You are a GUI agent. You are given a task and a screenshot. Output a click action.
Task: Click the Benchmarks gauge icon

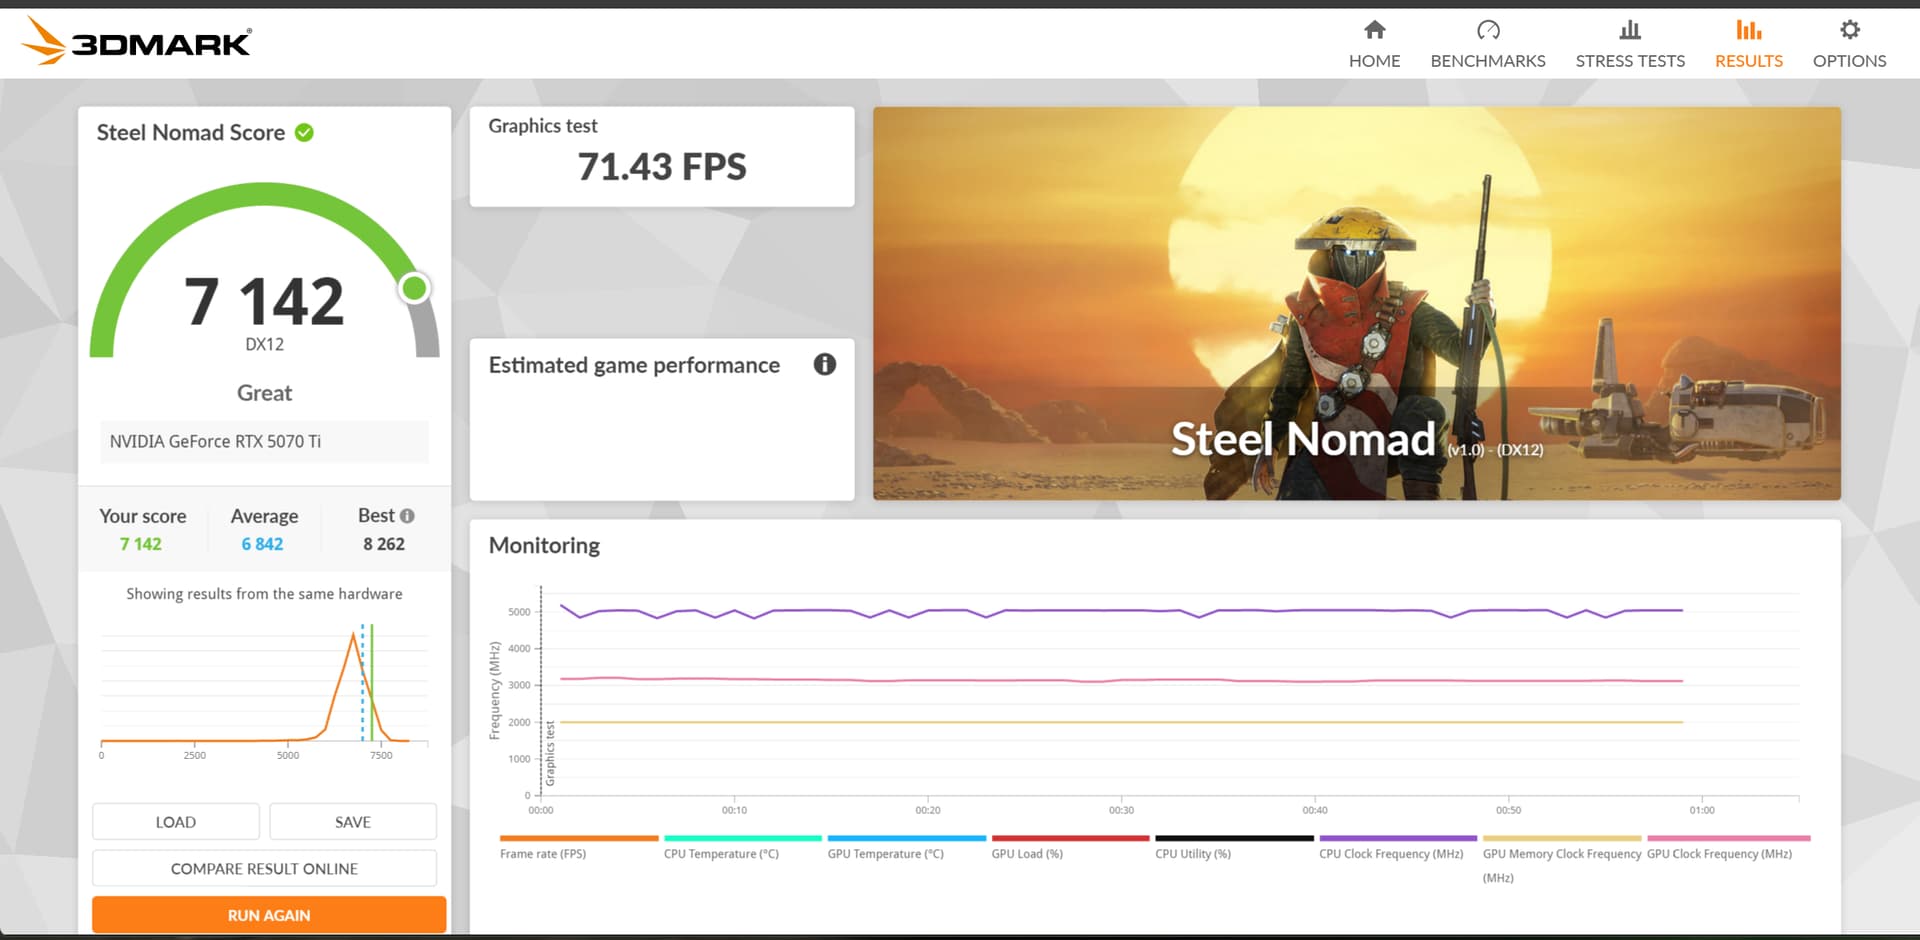point(1487,30)
